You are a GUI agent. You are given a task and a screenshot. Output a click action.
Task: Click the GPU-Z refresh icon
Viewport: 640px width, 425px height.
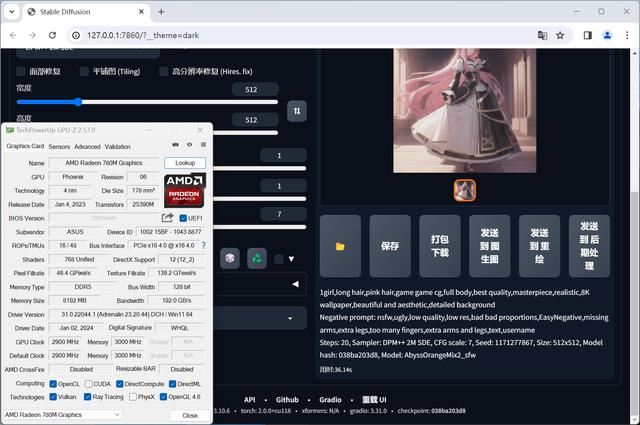pyautogui.click(x=189, y=145)
